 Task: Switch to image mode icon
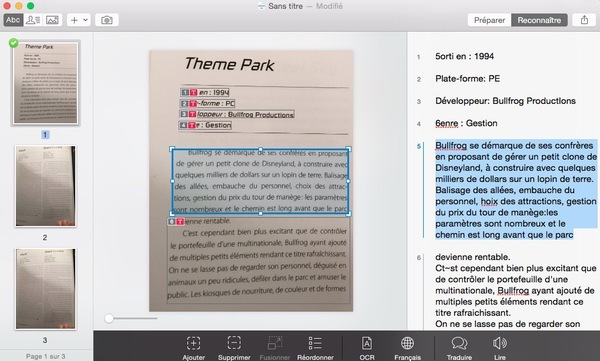52,20
